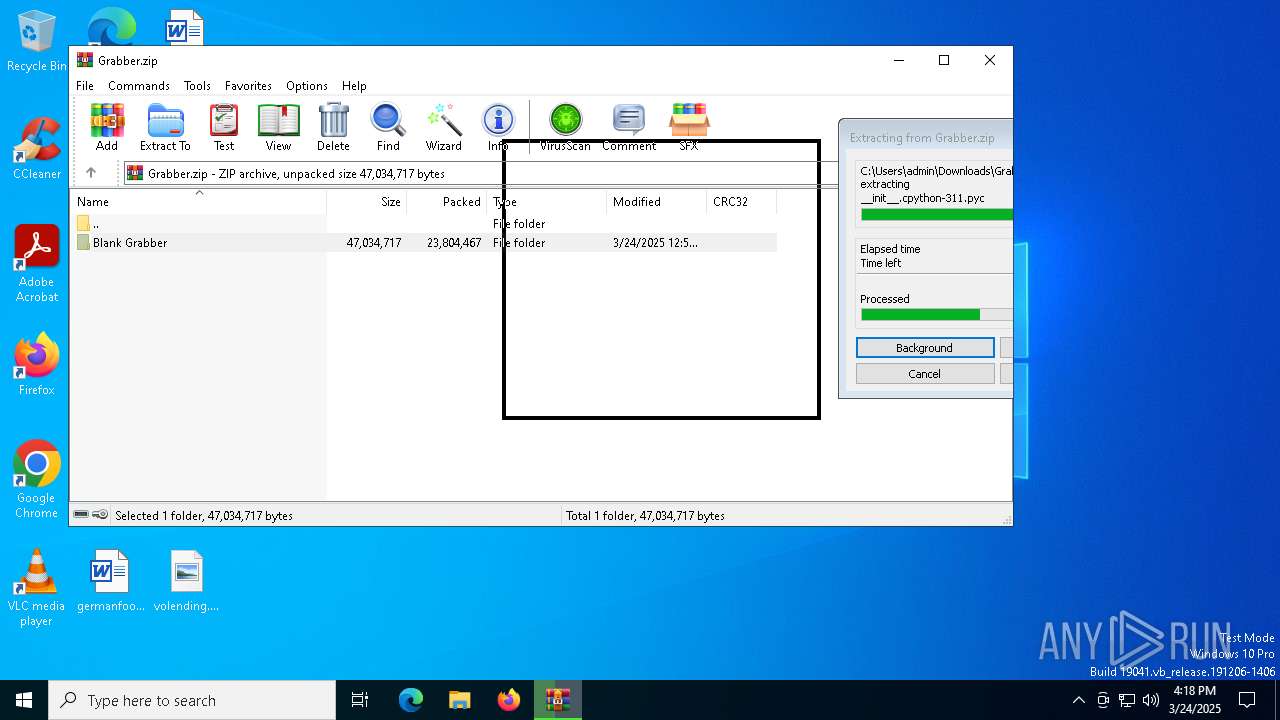
Task: Sort by Packed column header
Action: tap(447, 202)
